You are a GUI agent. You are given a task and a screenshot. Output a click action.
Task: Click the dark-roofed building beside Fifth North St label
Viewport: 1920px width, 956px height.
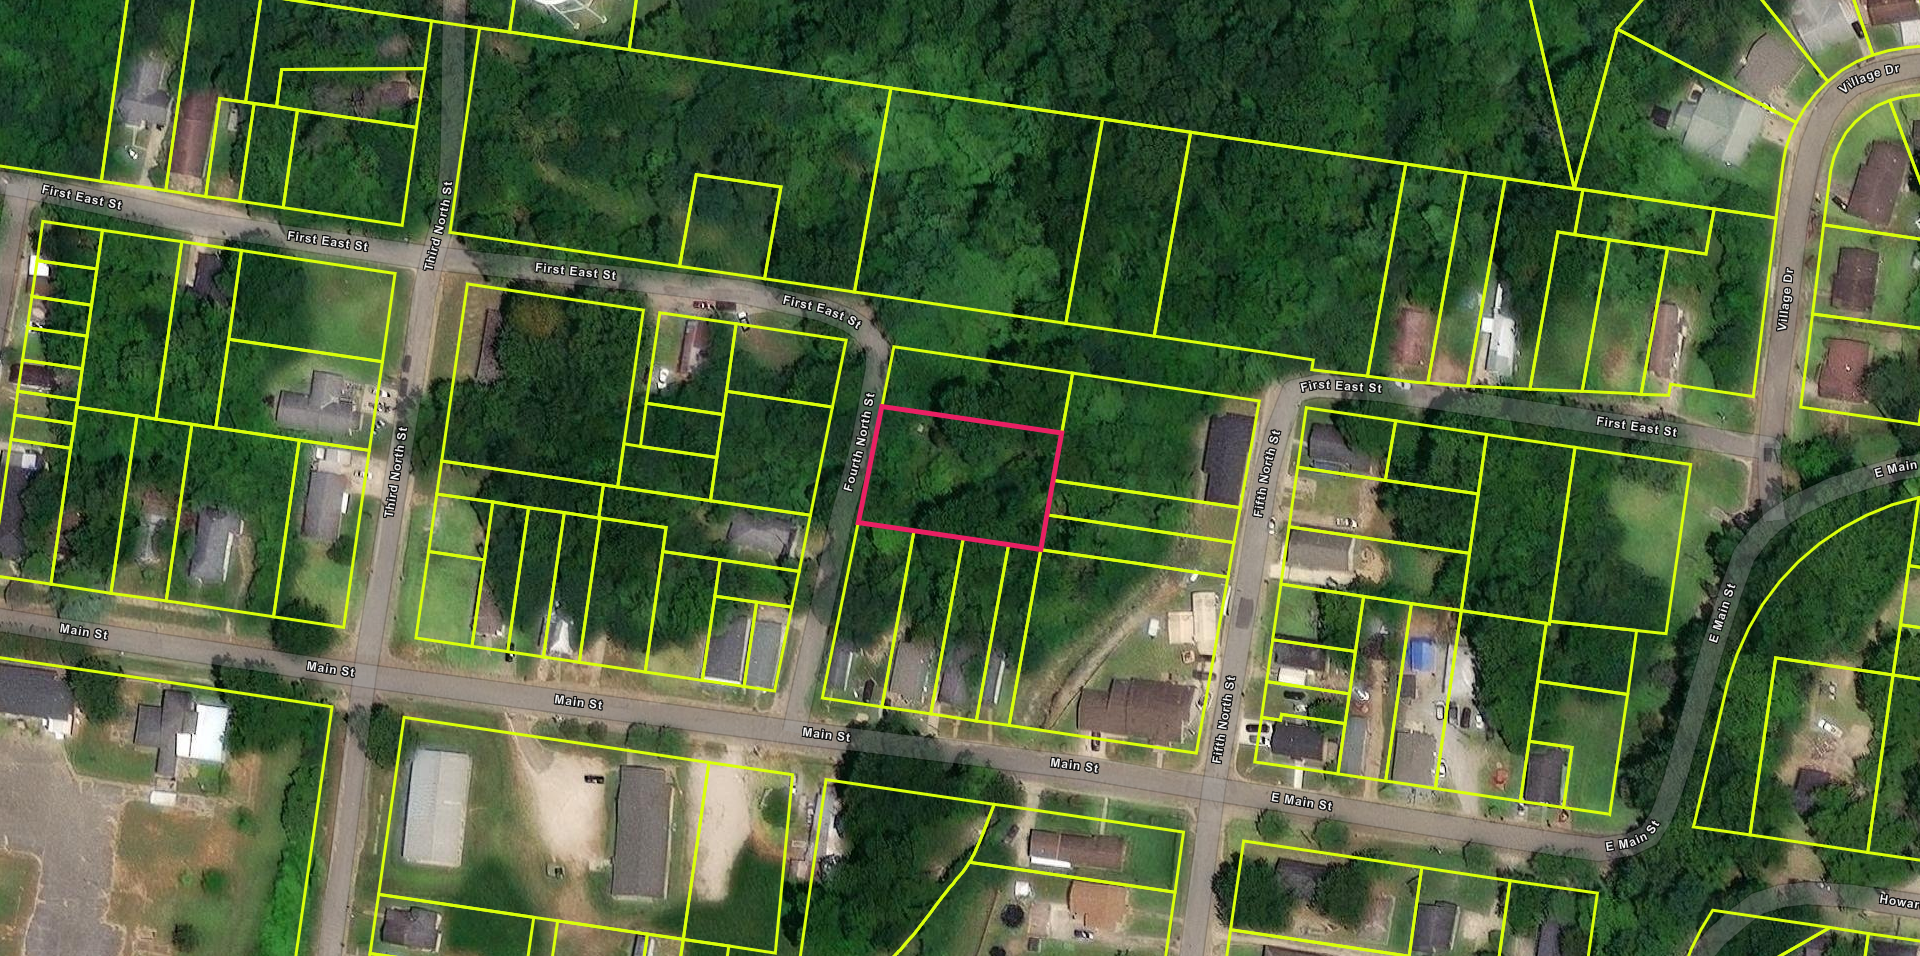coord(1227,459)
